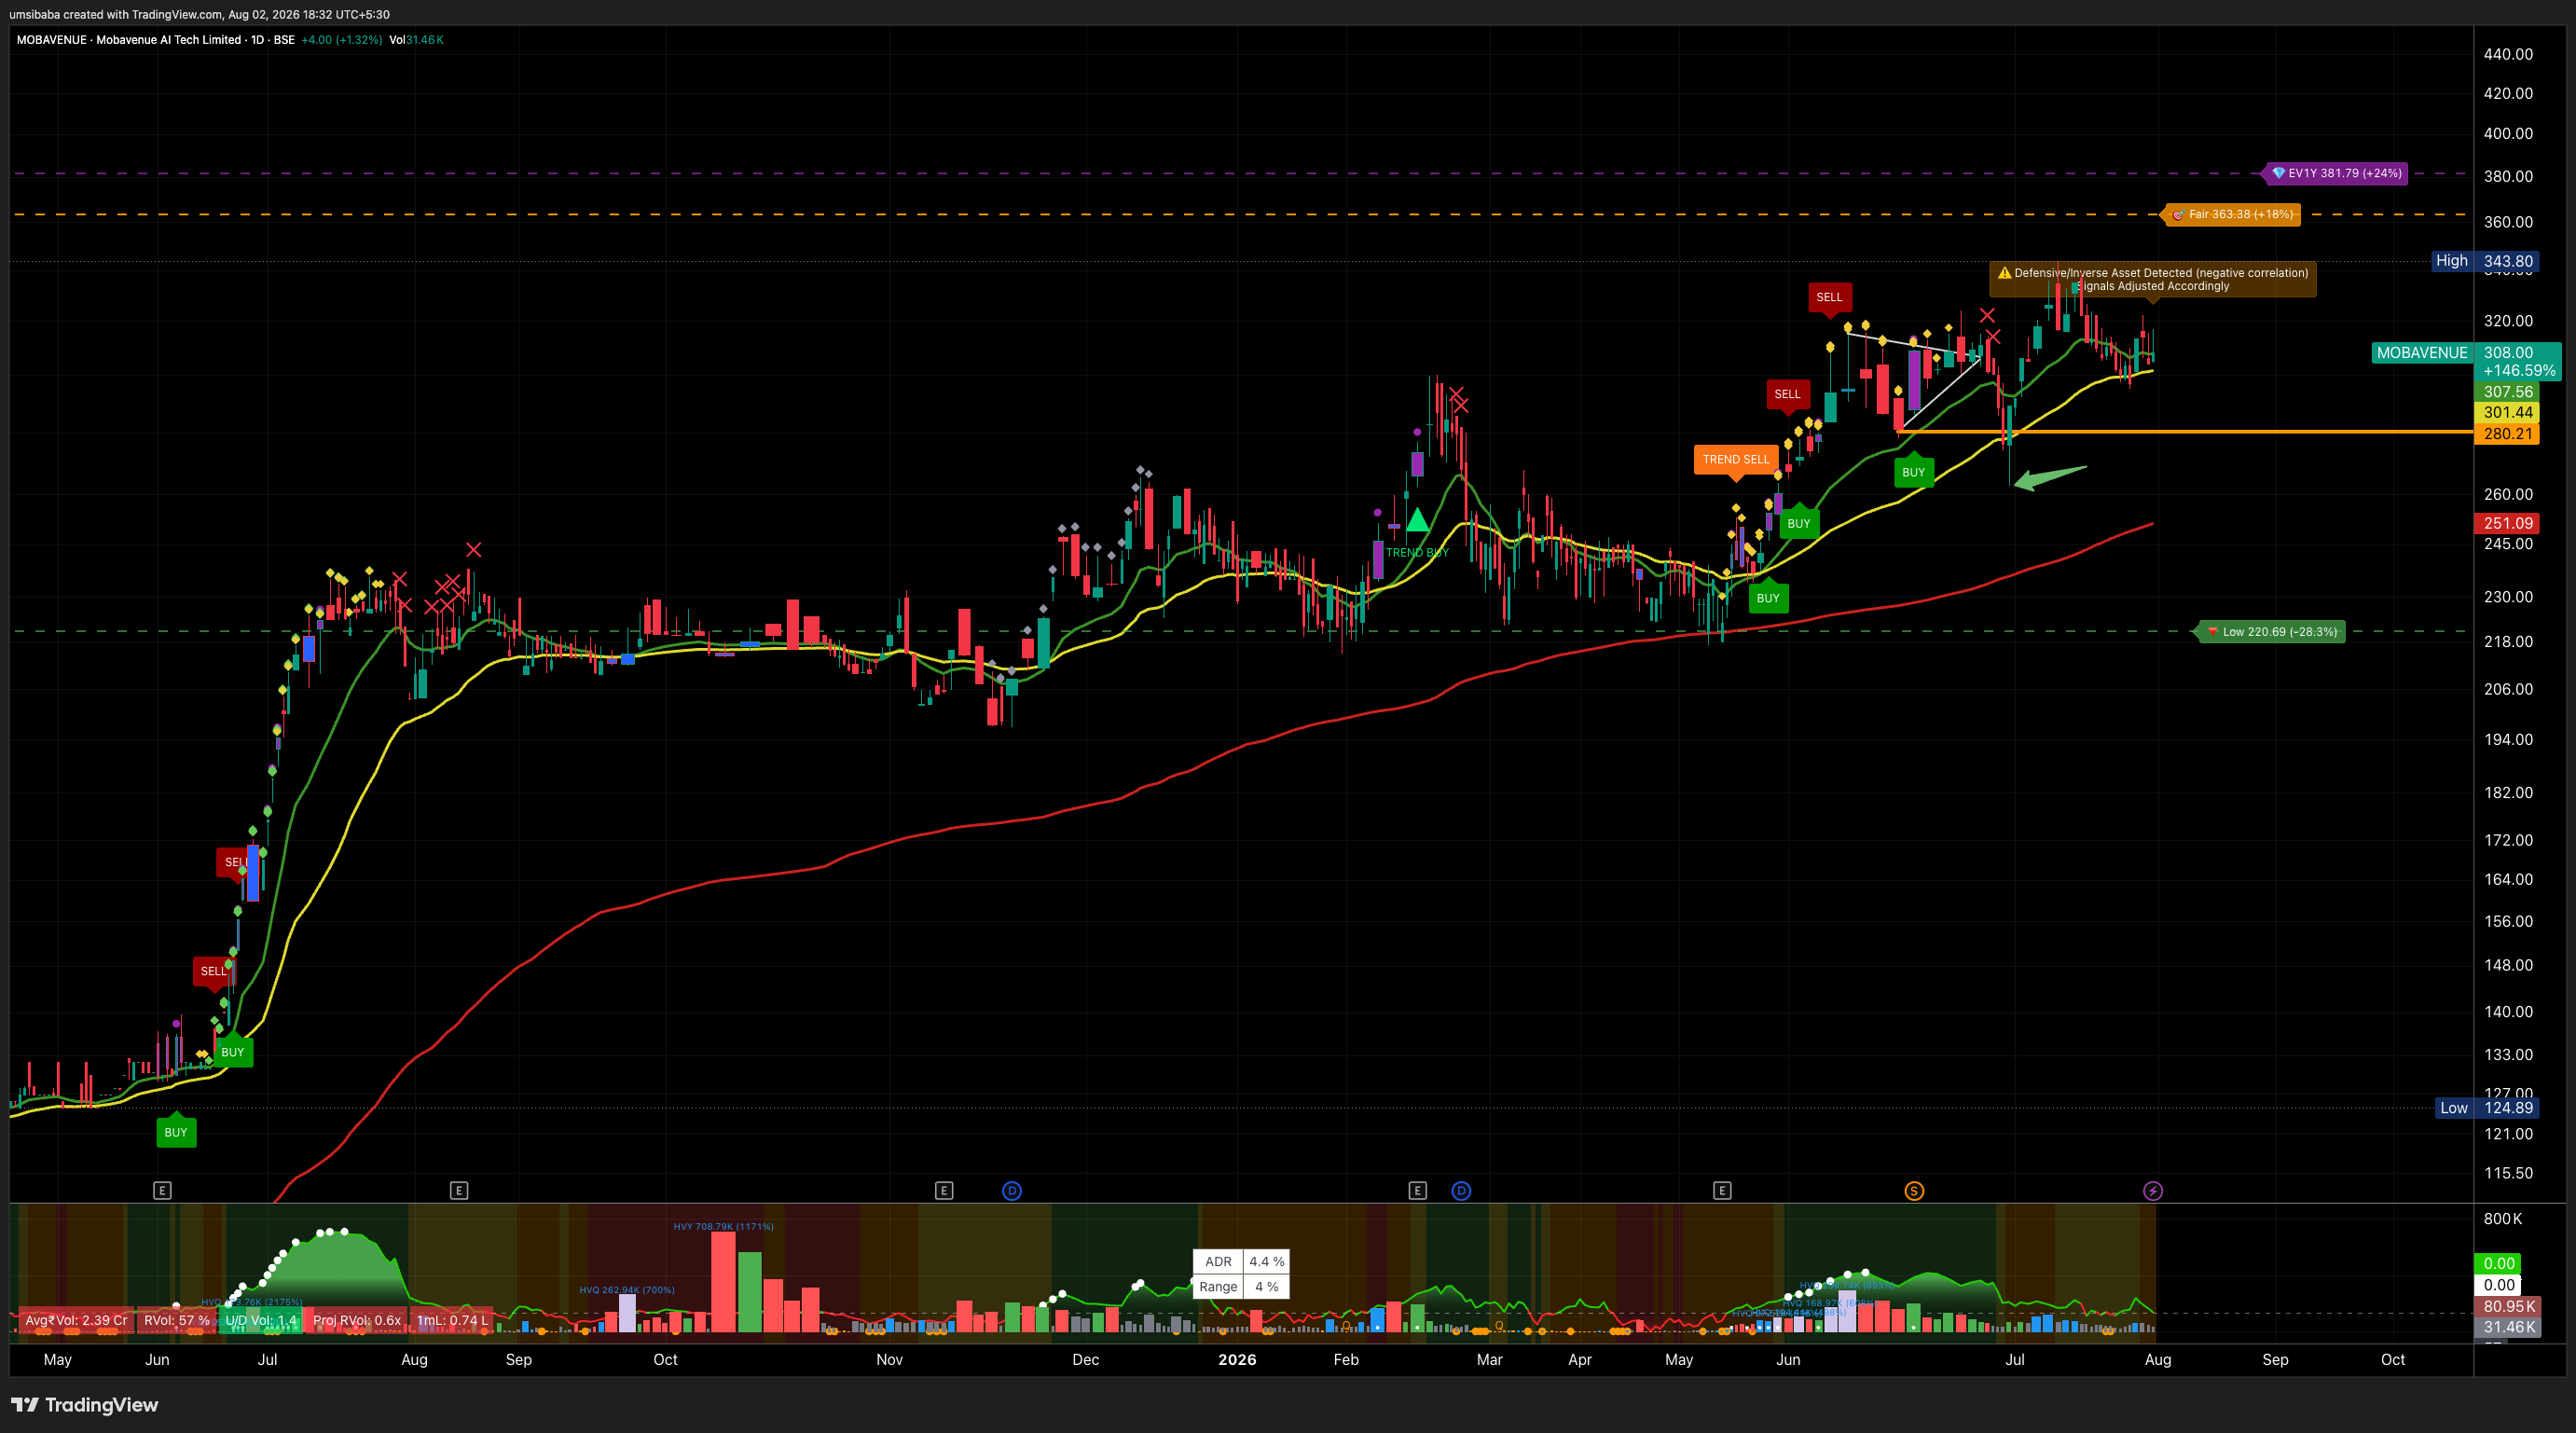Click the U/D Vol 1.4 stat

coord(261,1320)
